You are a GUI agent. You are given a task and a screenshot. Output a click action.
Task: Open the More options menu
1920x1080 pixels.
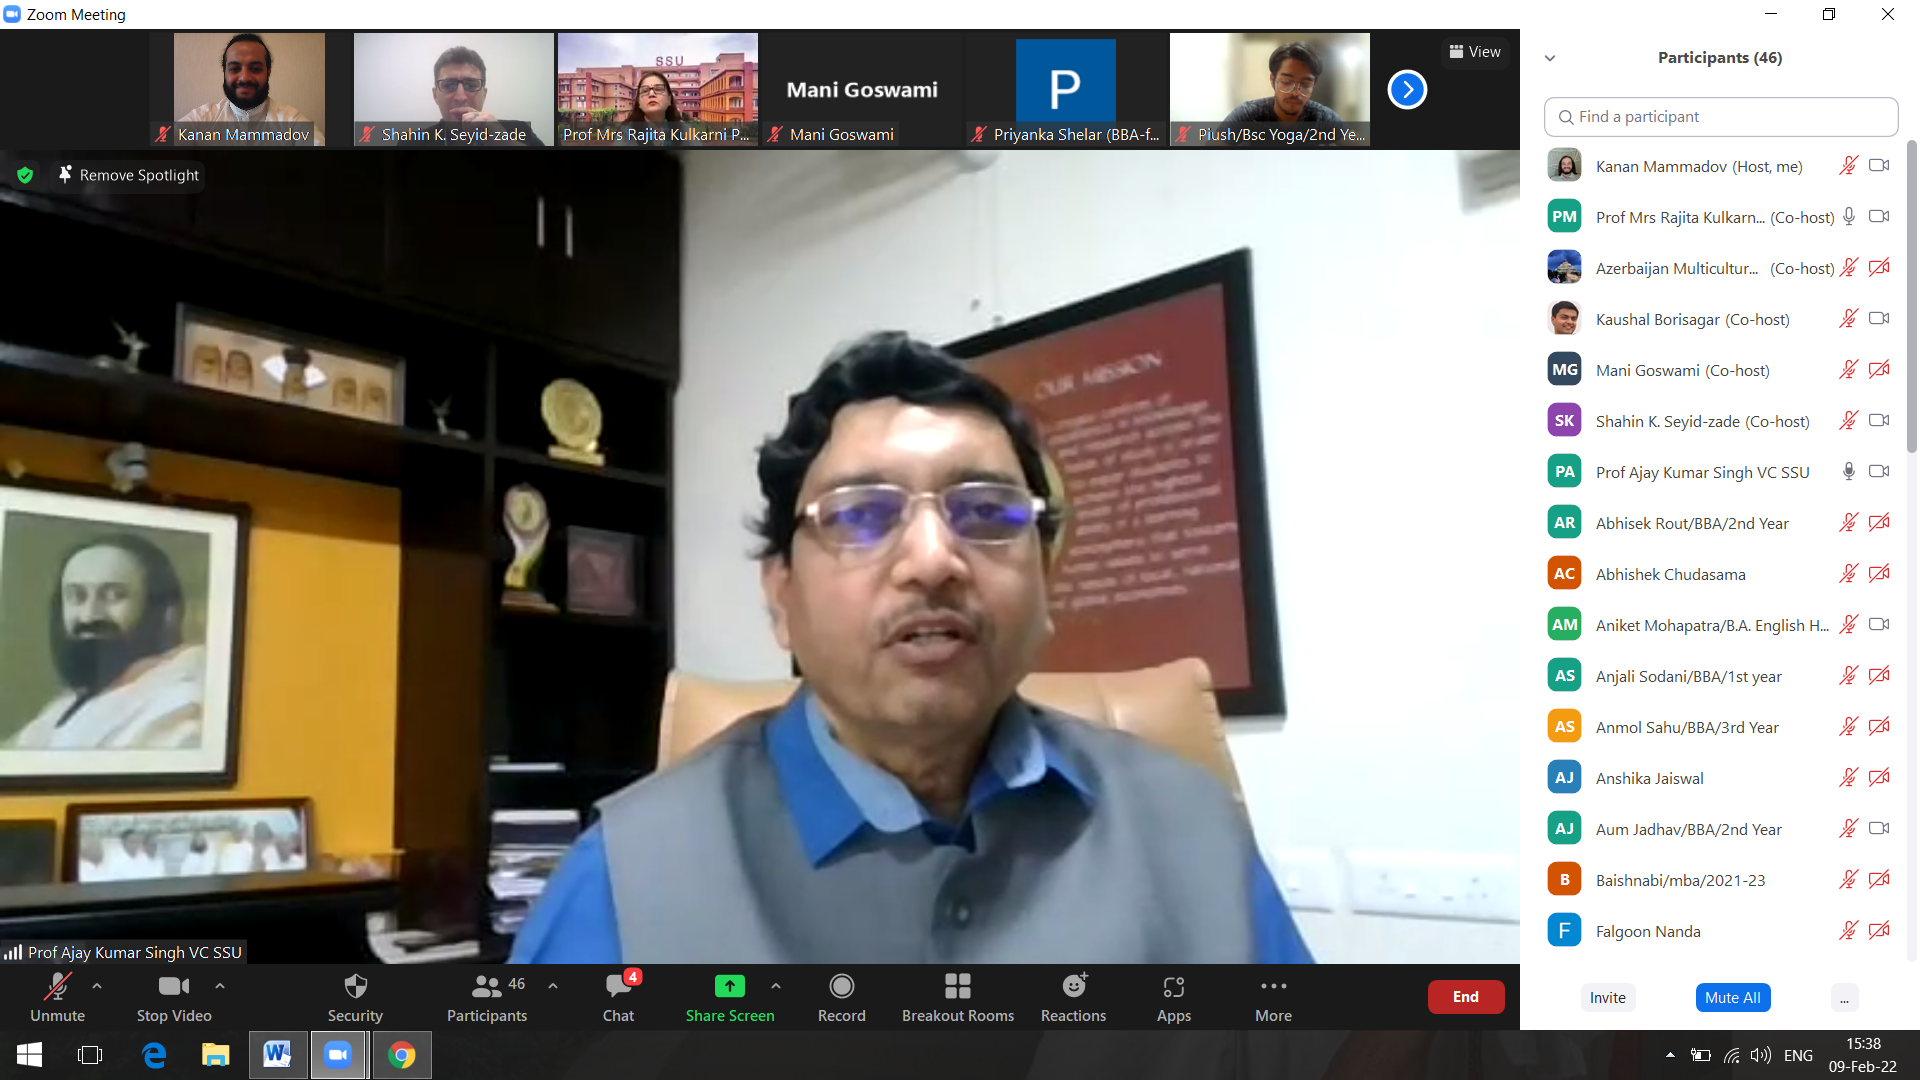pos(1273,987)
